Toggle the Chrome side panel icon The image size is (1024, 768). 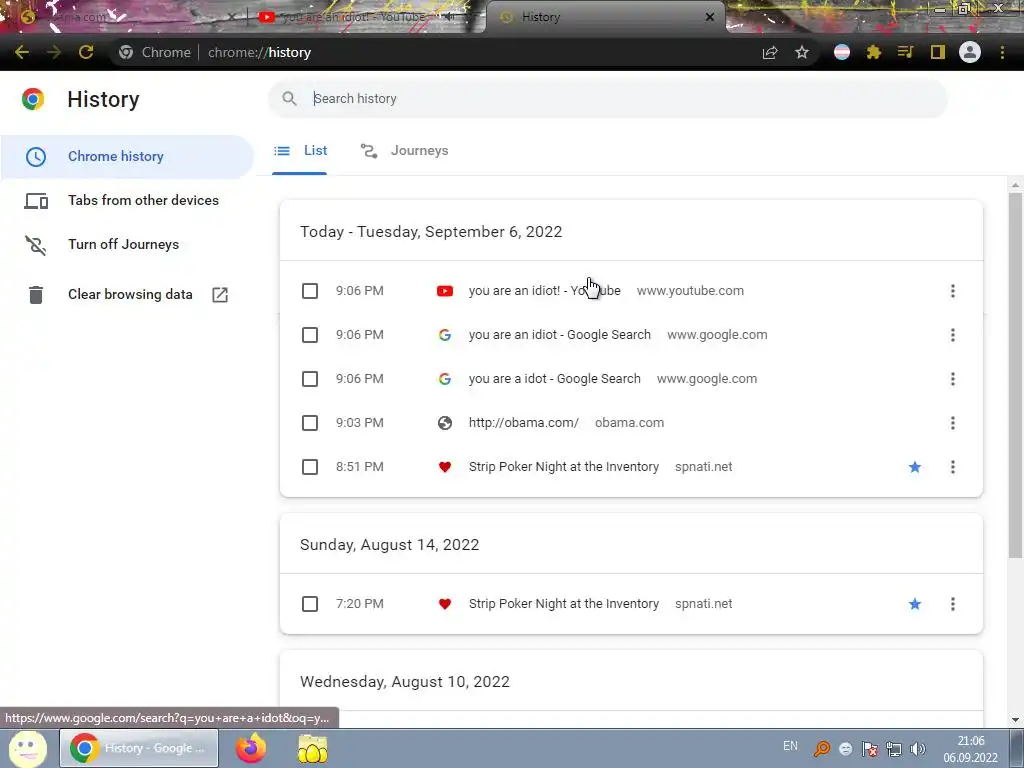[x=938, y=52]
